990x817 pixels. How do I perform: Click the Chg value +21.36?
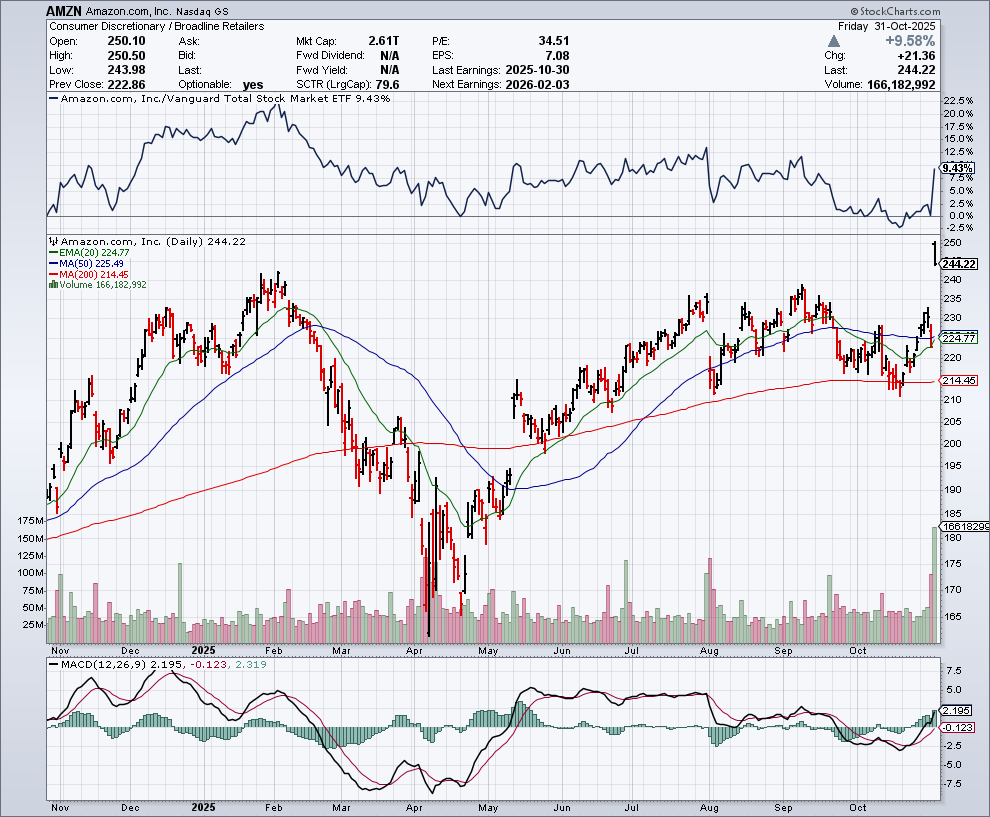[x=915, y=56]
